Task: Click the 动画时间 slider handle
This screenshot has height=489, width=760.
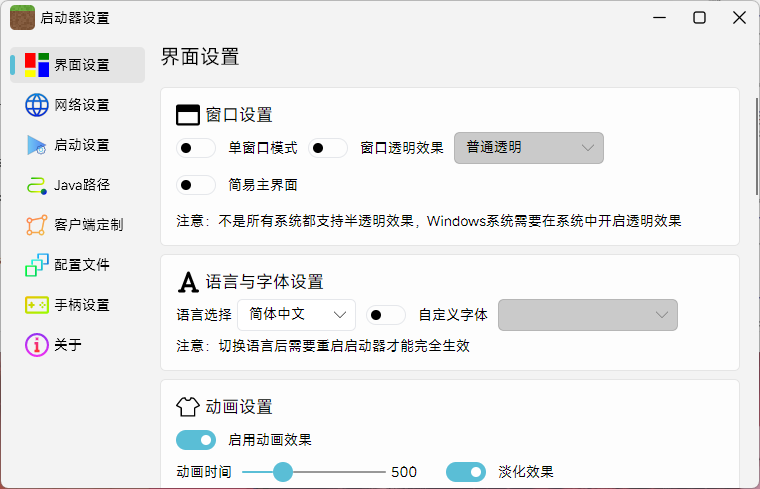Action: [283, 472]
